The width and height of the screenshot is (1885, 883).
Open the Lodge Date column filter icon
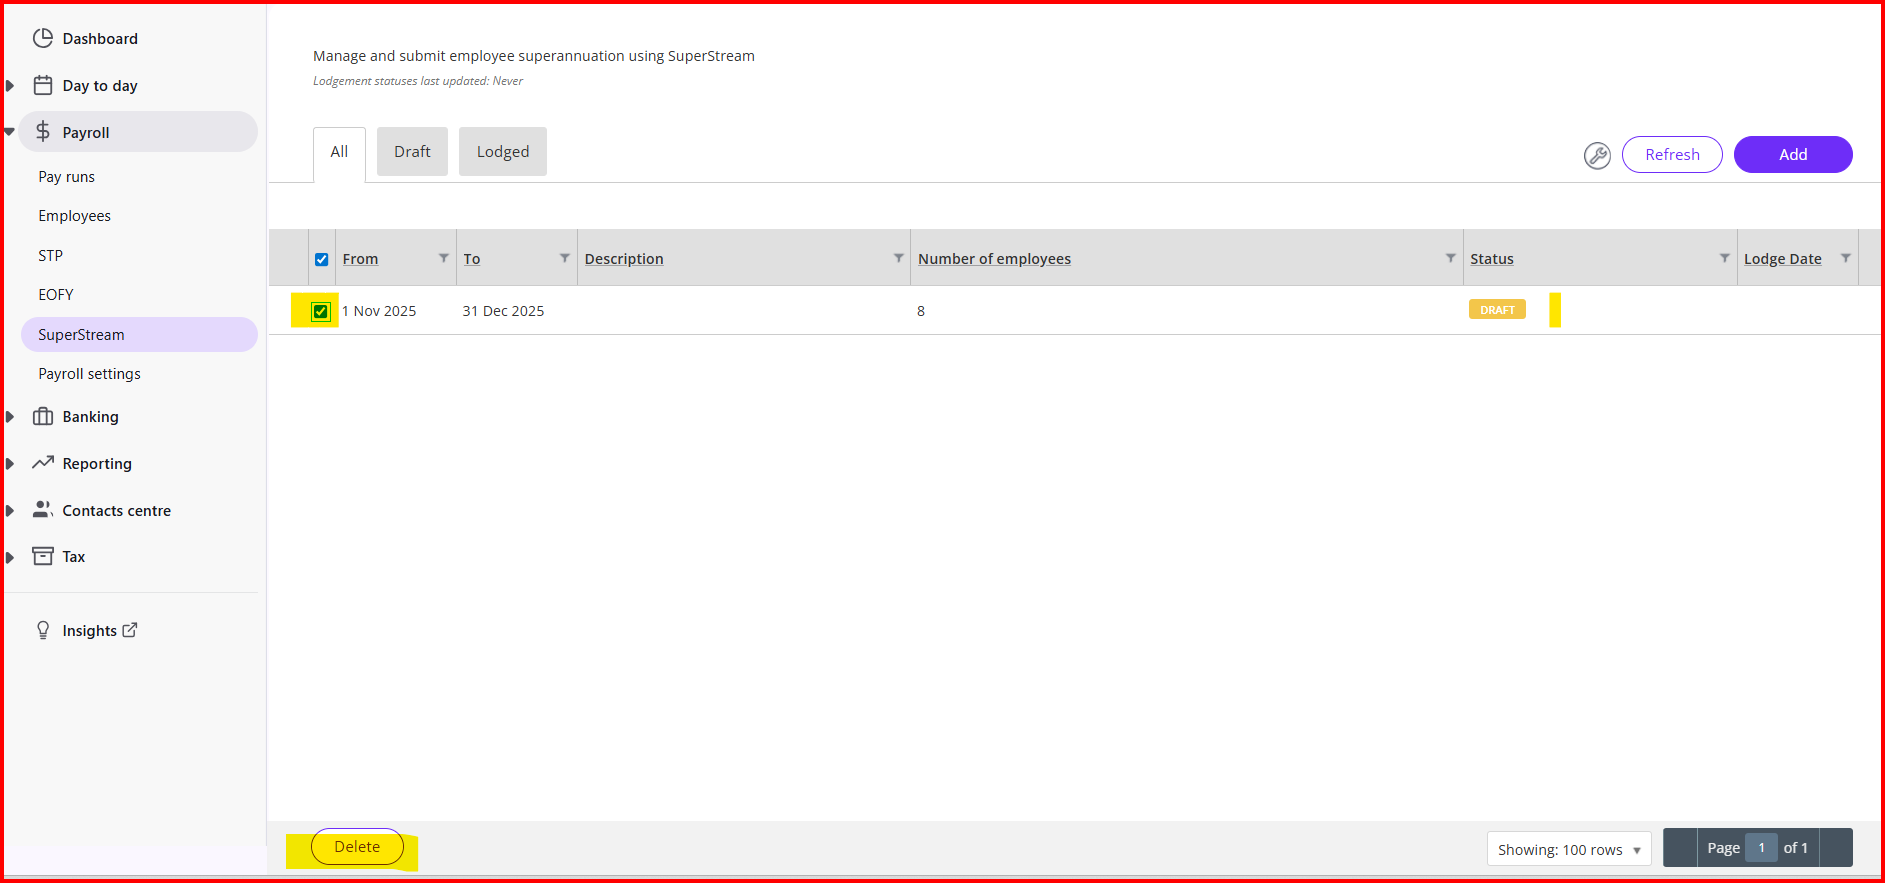pos(1846,258)
